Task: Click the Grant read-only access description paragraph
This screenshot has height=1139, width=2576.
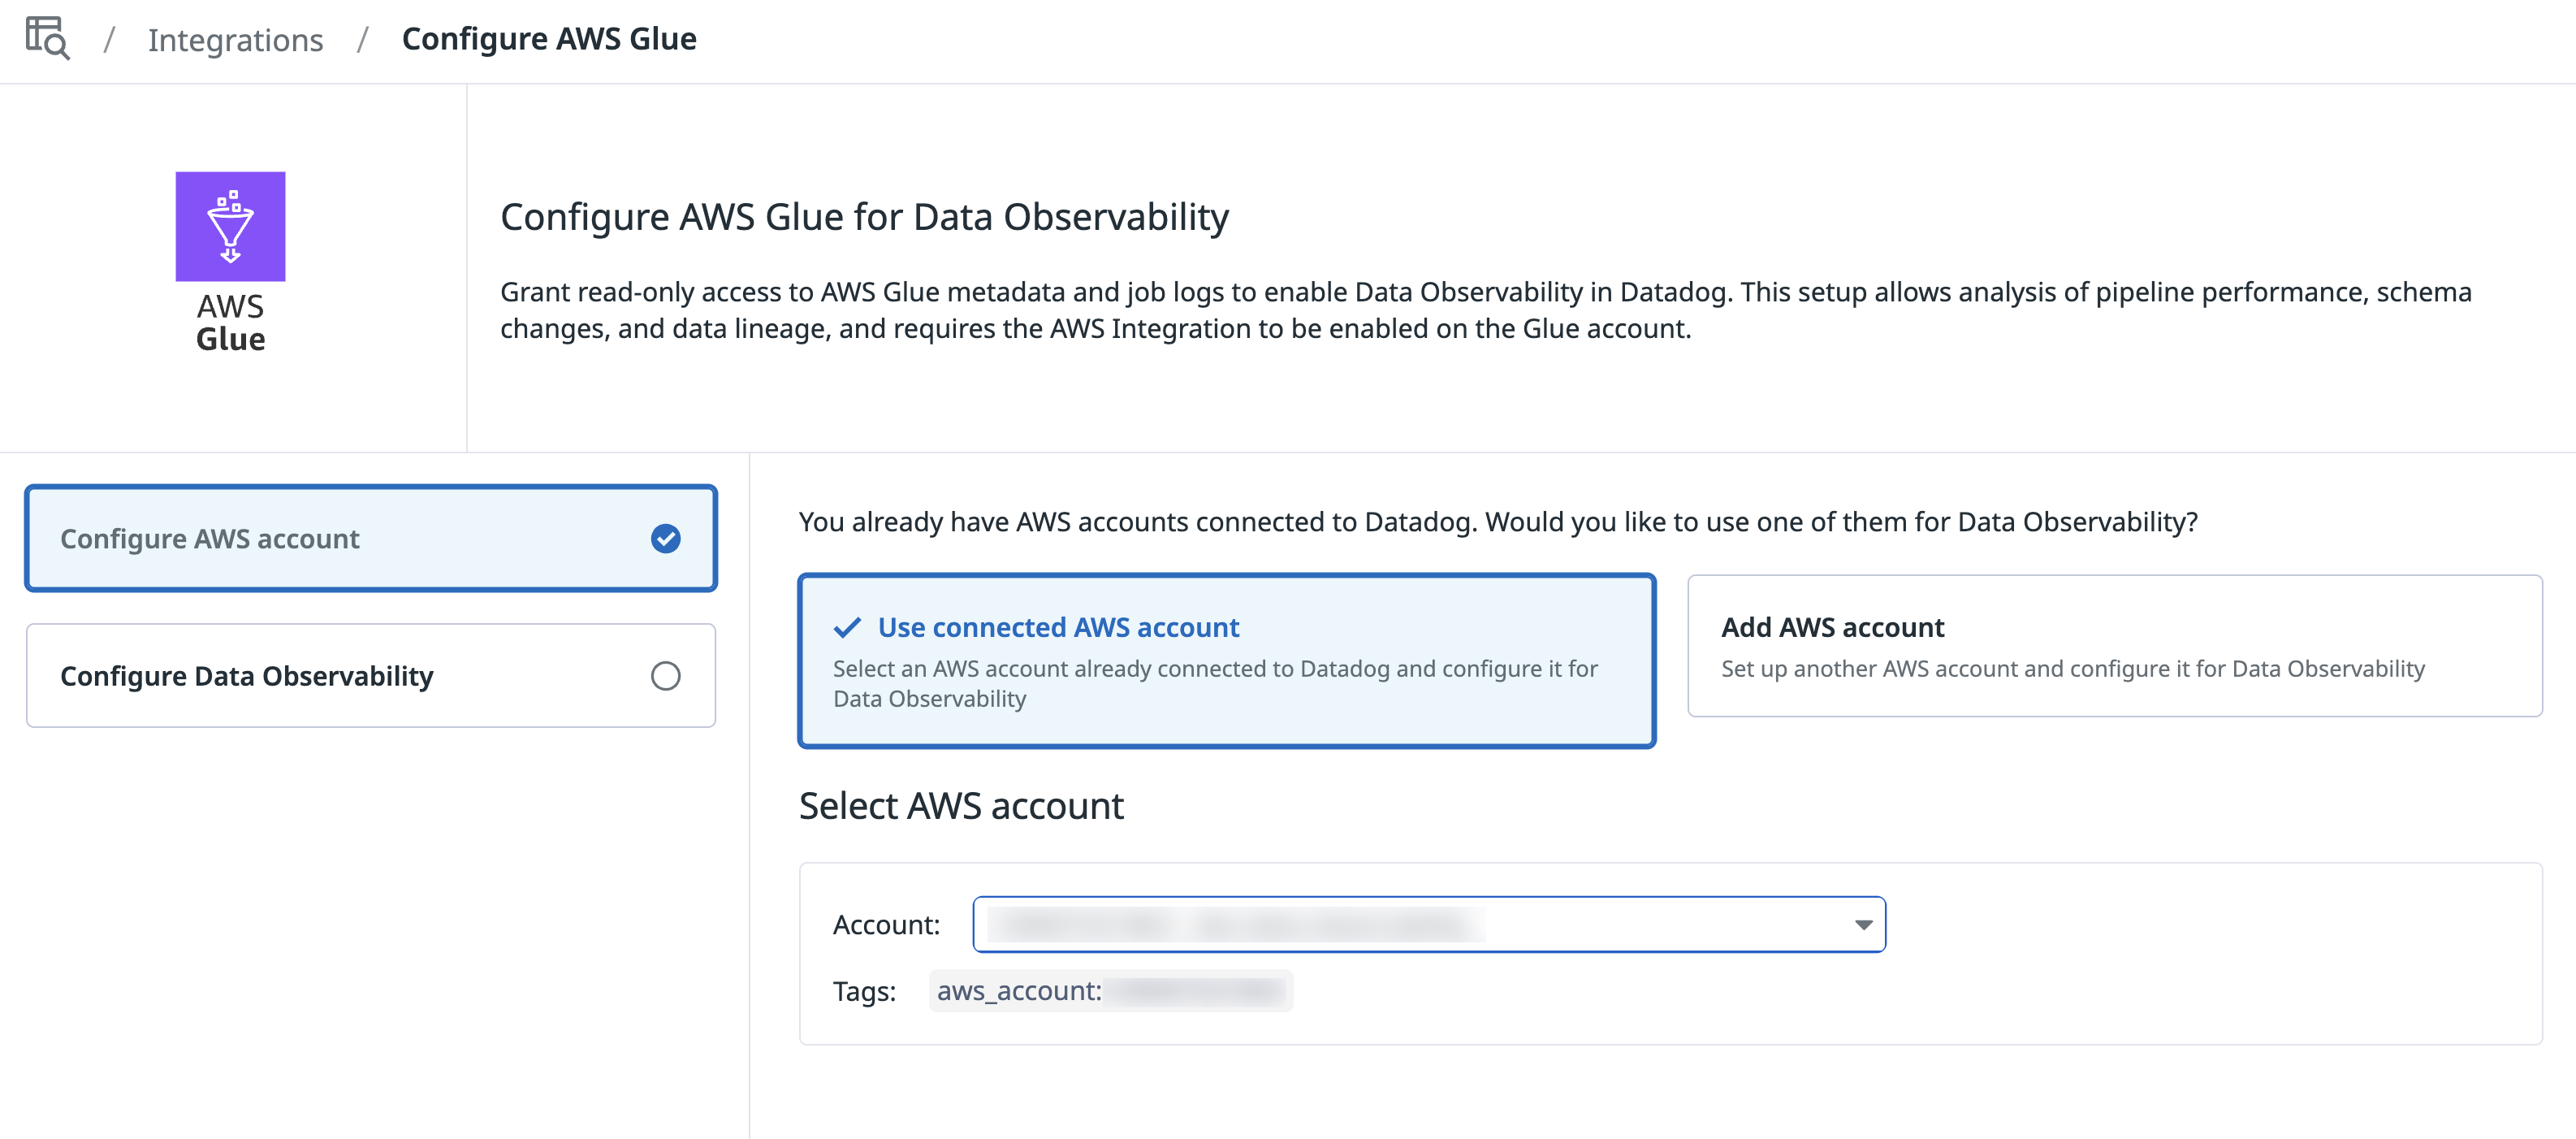Action: 1485,310
